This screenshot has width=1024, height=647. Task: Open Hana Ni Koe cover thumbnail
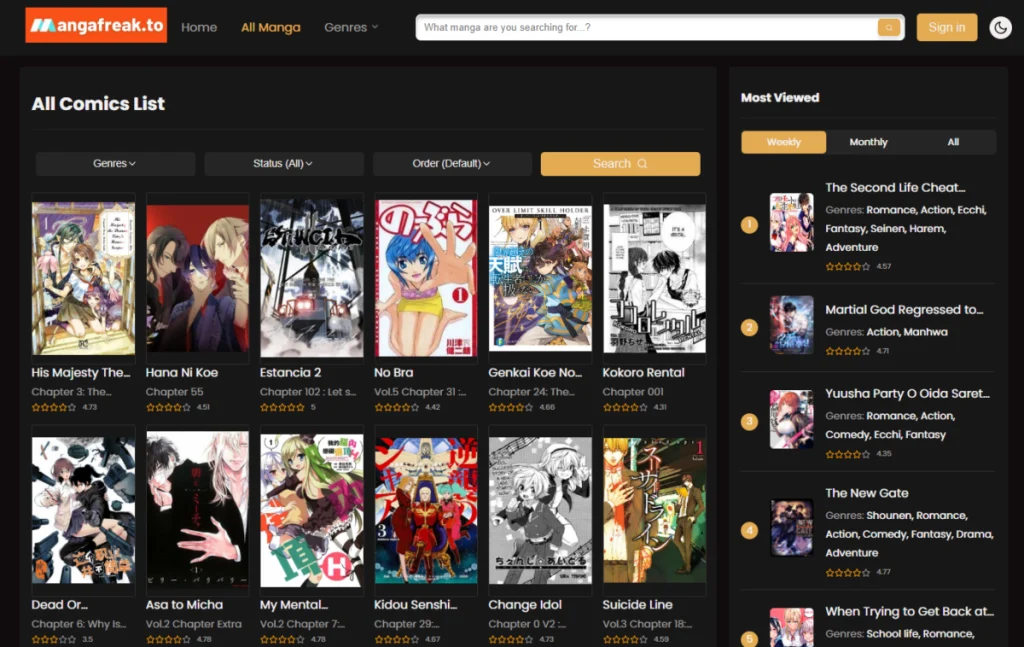[x=197, y=278]
